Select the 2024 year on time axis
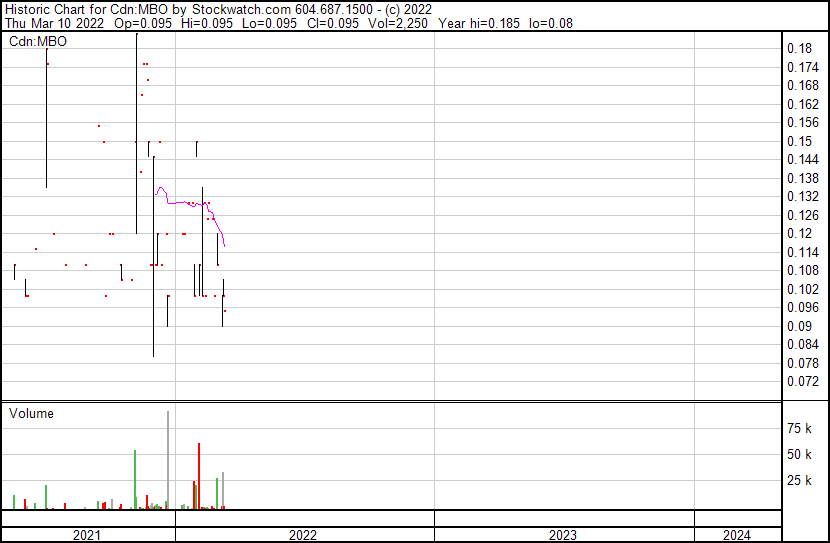 pos(736,535)
